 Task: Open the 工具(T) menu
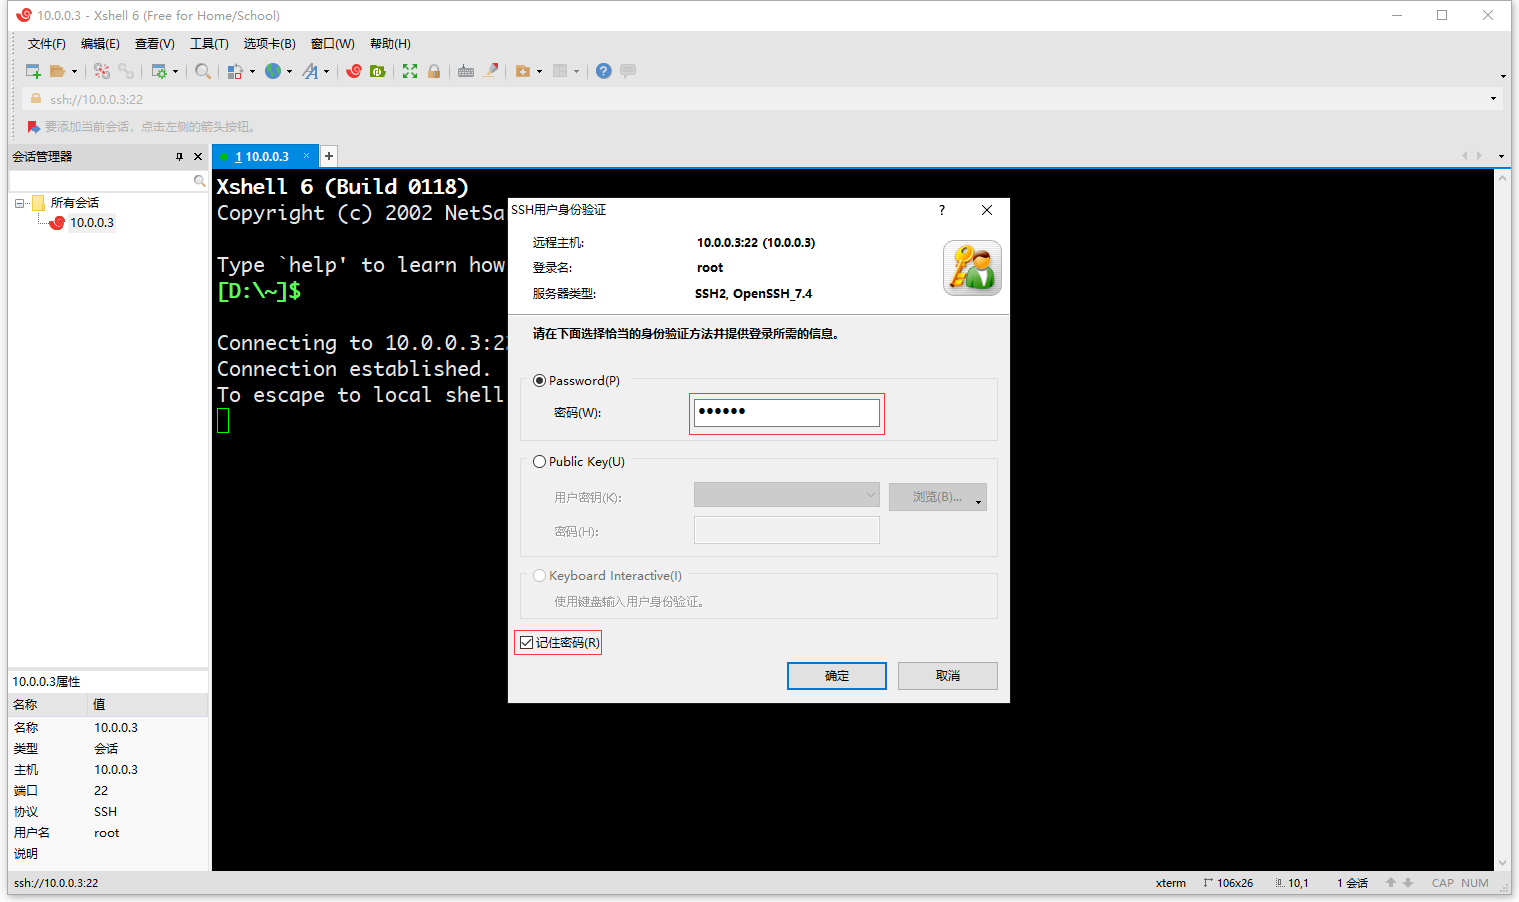209,44
